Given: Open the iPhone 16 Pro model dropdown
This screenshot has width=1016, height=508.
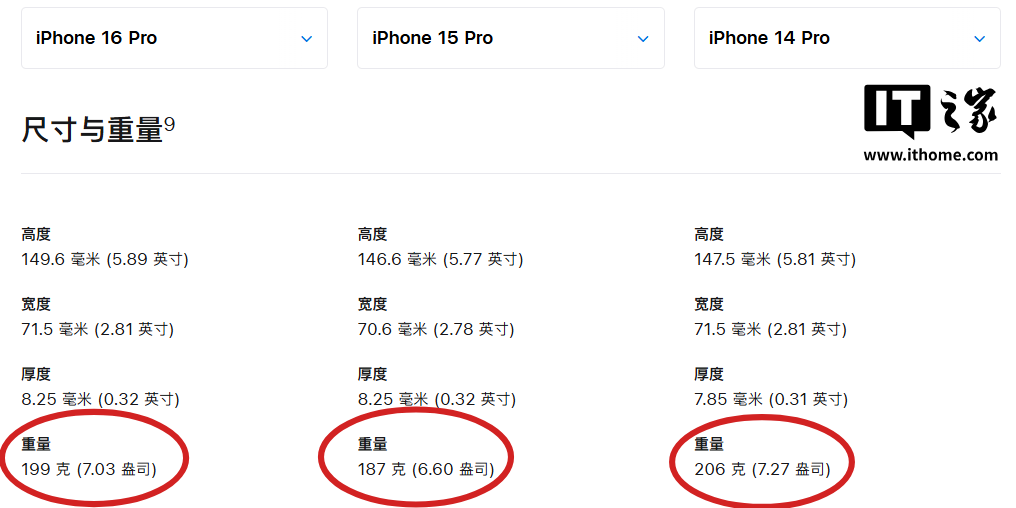Looking at the screenshot, I should coord(174,39).
